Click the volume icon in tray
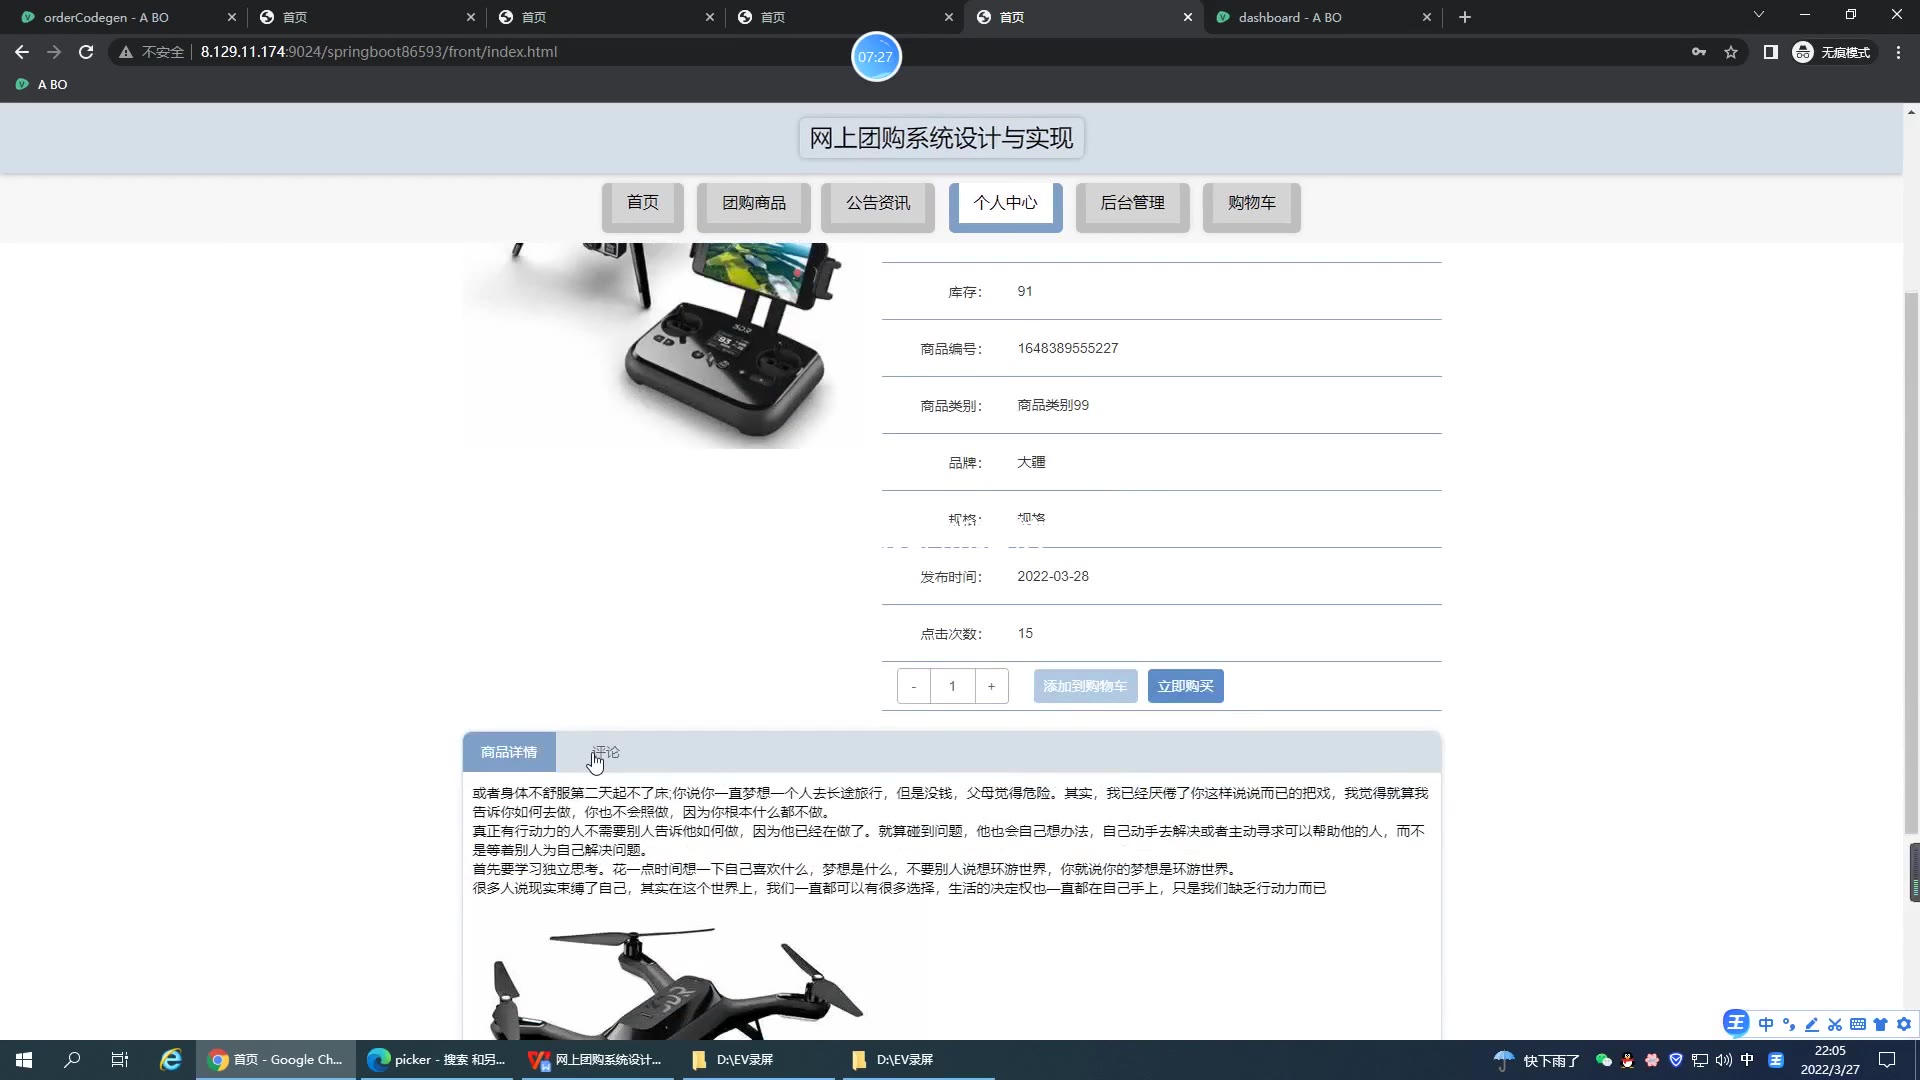1920x1080 pixels. pos(1723,1059)
